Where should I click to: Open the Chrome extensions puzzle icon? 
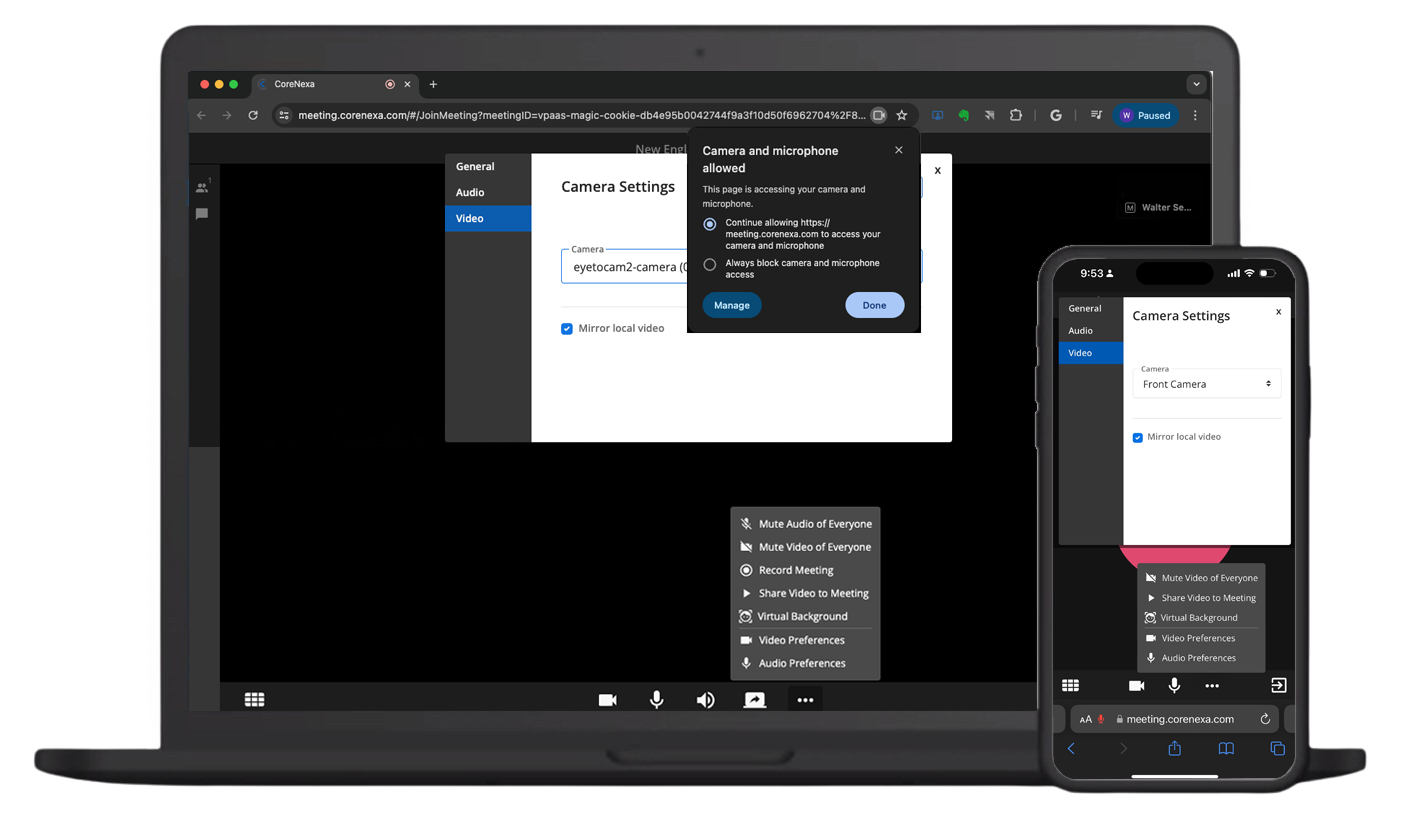click(1015, 115)
